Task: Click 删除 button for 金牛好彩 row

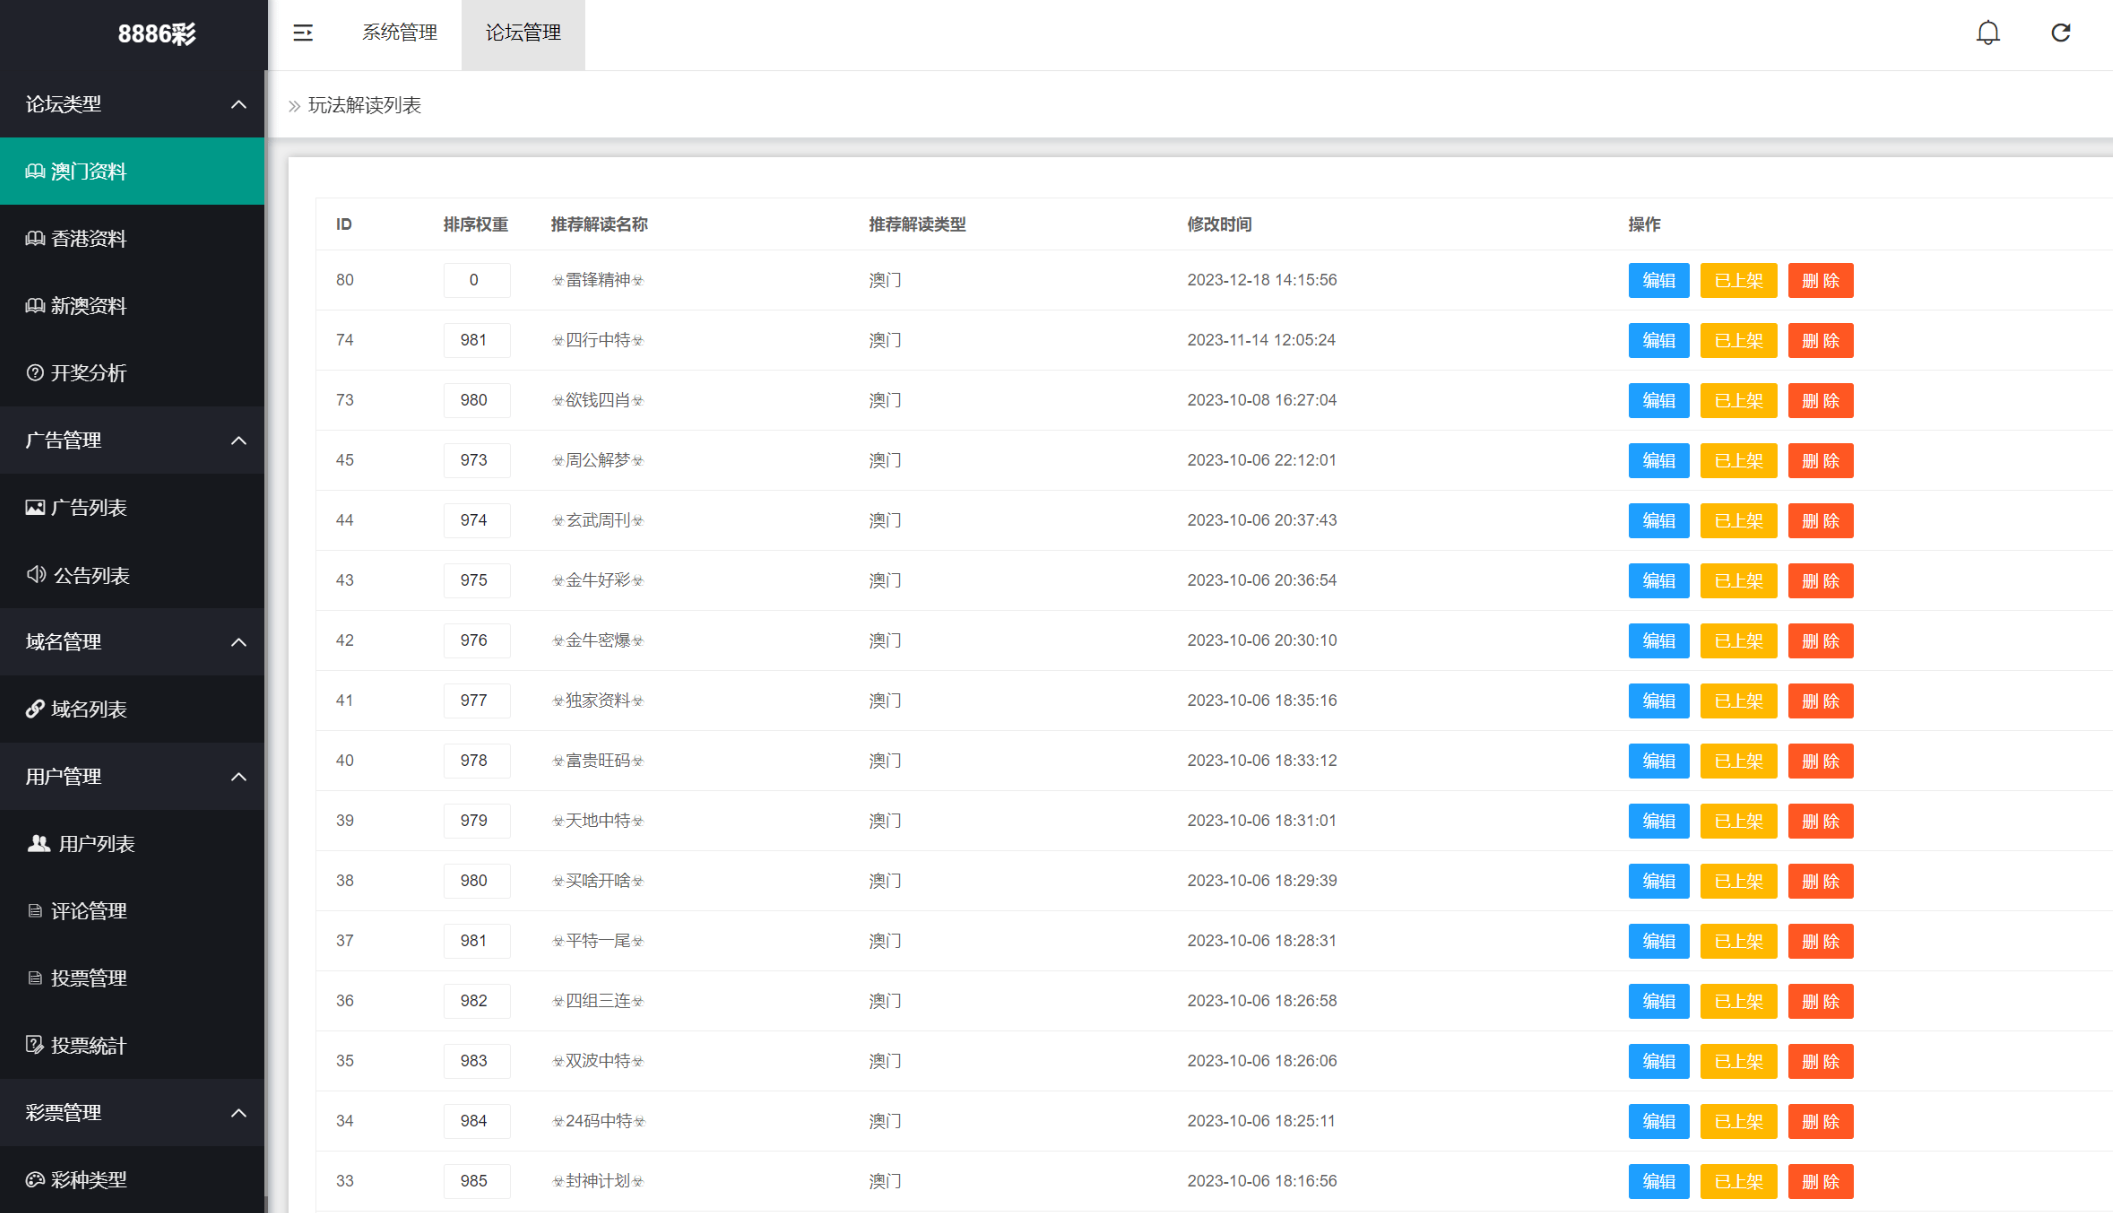Action: tap(1820, 581)
